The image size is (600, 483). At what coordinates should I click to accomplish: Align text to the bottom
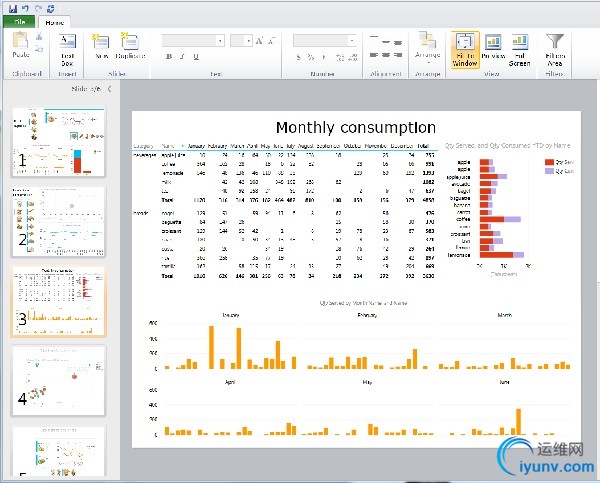pos(398,42)
